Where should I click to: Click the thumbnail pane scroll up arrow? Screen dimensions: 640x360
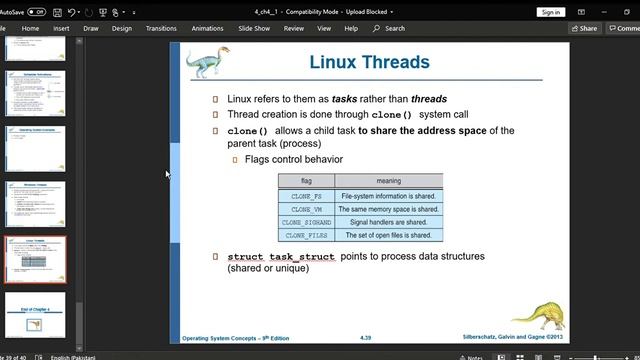tap(79, 41)
